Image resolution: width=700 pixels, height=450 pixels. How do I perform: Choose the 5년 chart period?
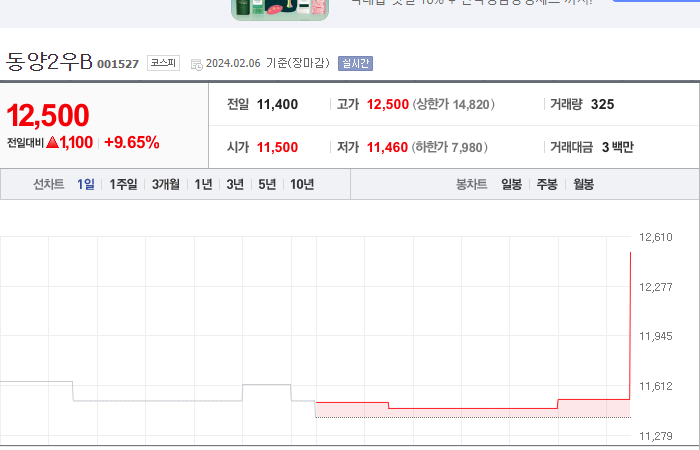[x=267, y=184]
